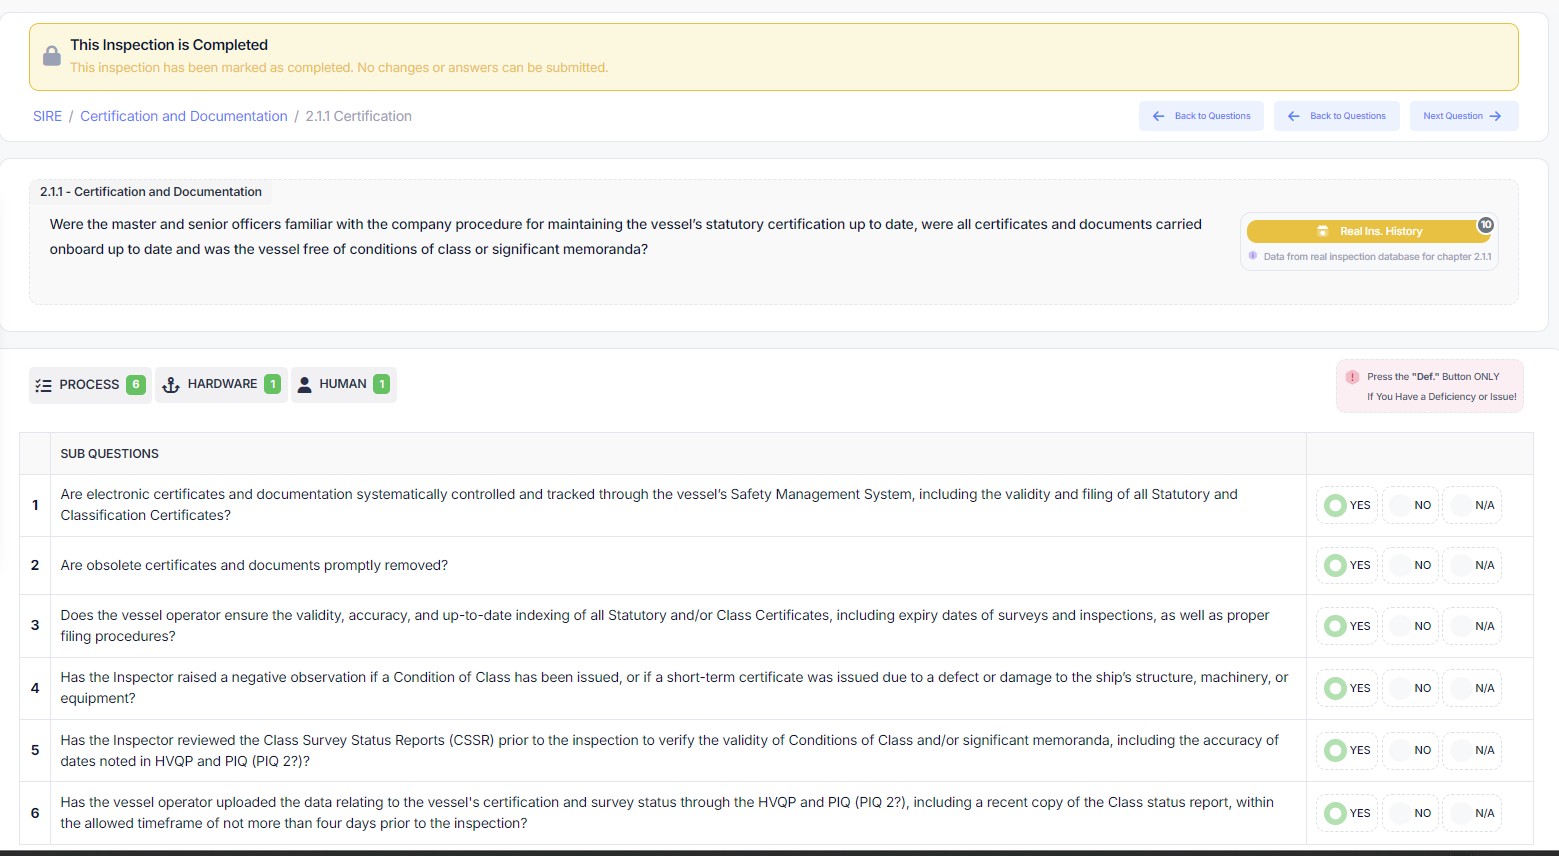Click the calendar icon in Real Ins. History
Screen dimensions: 1559x856
tap(1322, 231)
